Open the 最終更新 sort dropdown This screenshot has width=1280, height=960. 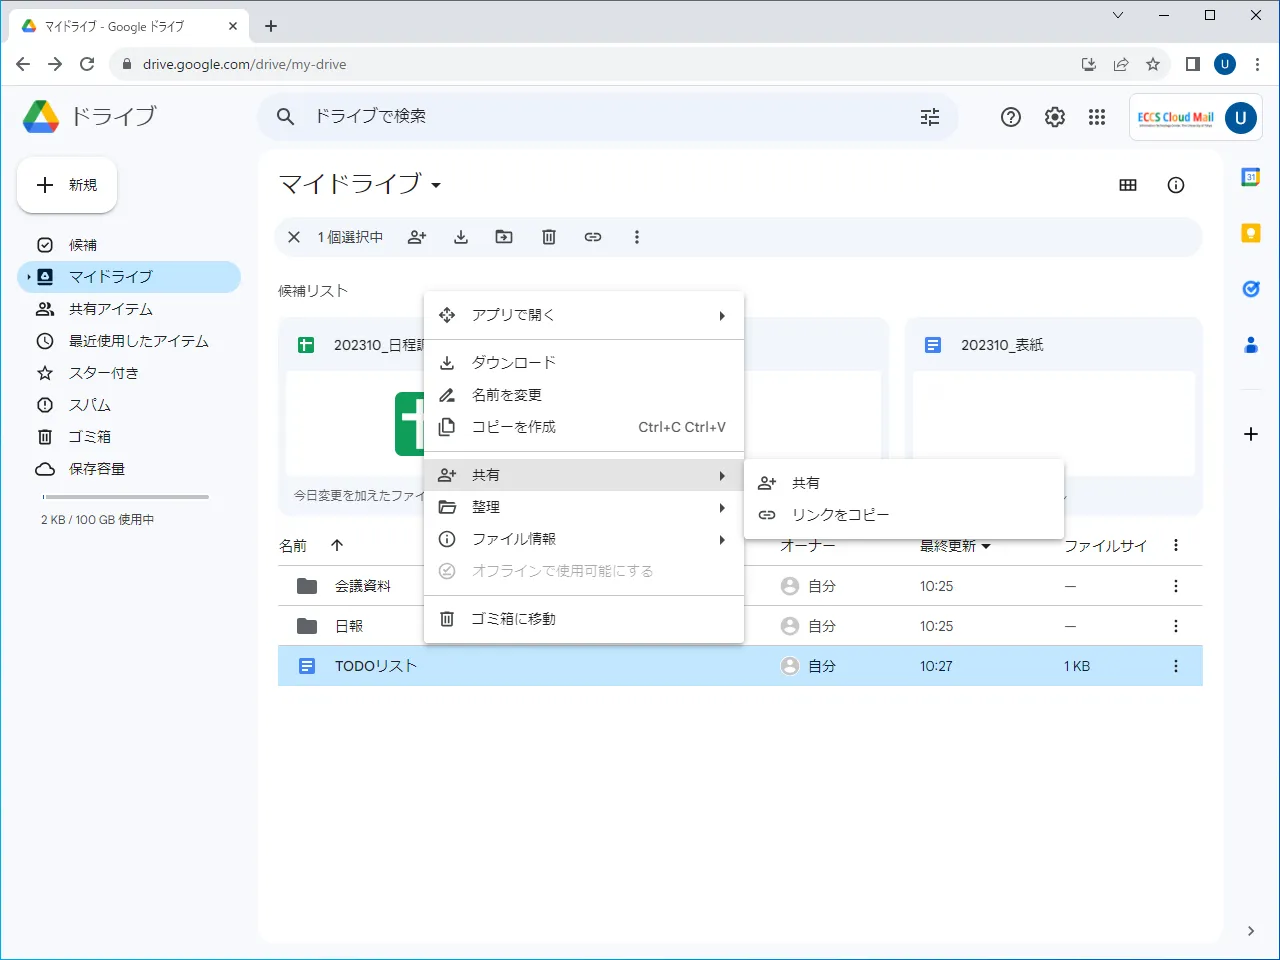click(955, 546)
